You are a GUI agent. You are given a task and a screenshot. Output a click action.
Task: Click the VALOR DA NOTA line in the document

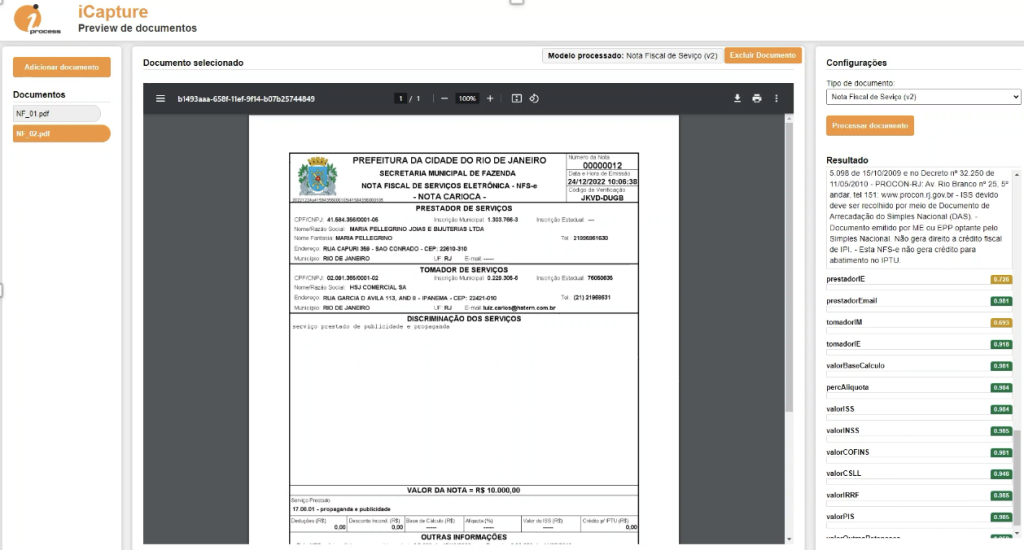coord(464,490)
